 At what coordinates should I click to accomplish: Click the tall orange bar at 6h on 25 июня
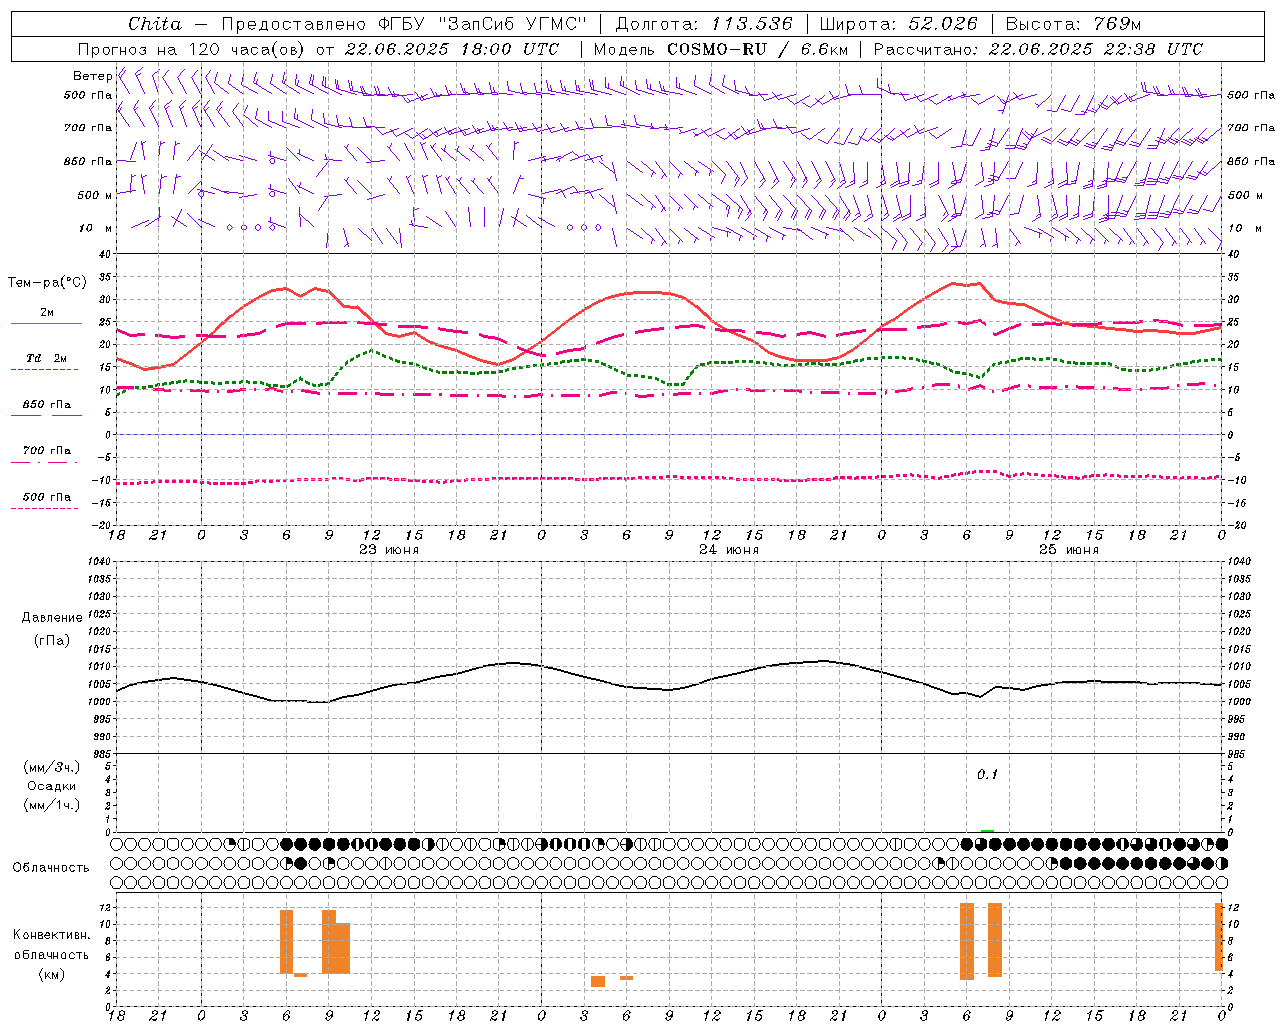tap(966, 941)
